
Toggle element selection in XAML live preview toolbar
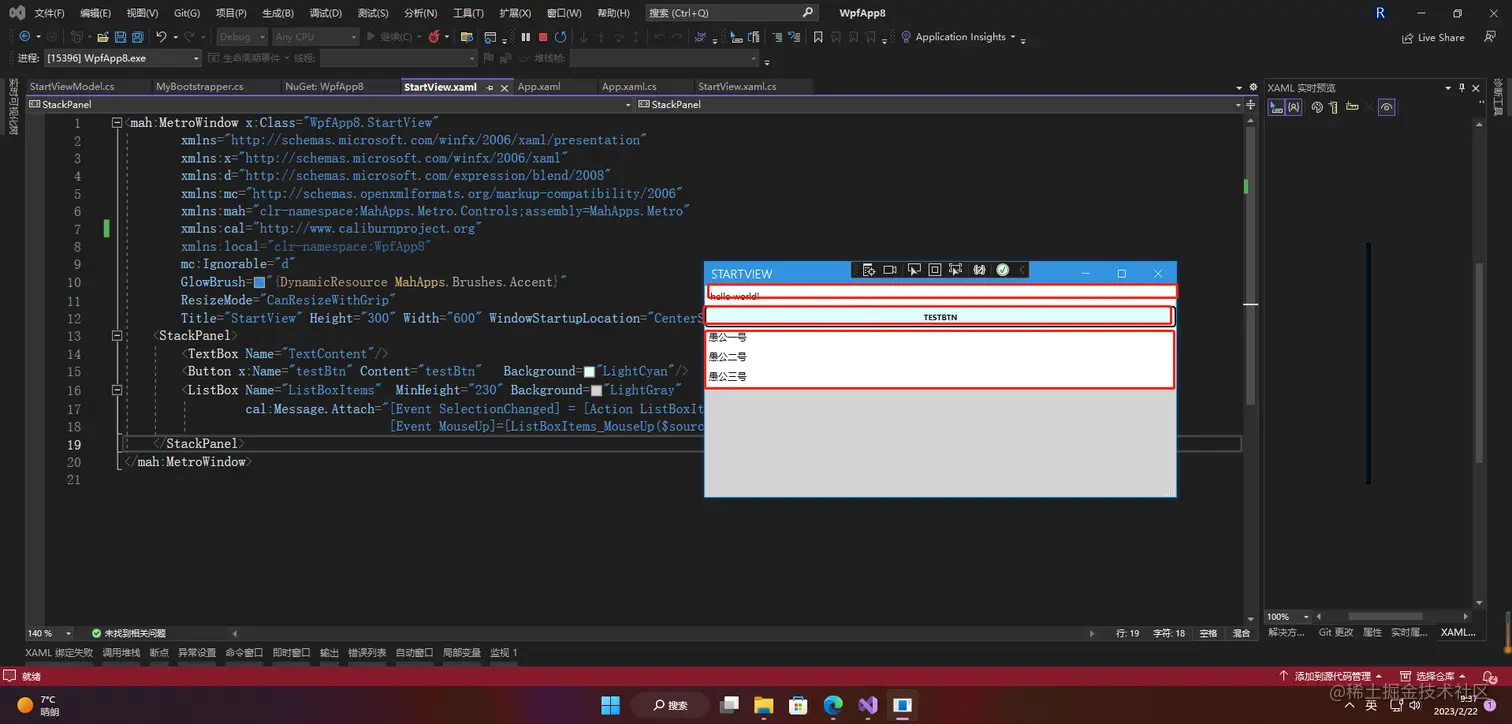point(1277,107)
